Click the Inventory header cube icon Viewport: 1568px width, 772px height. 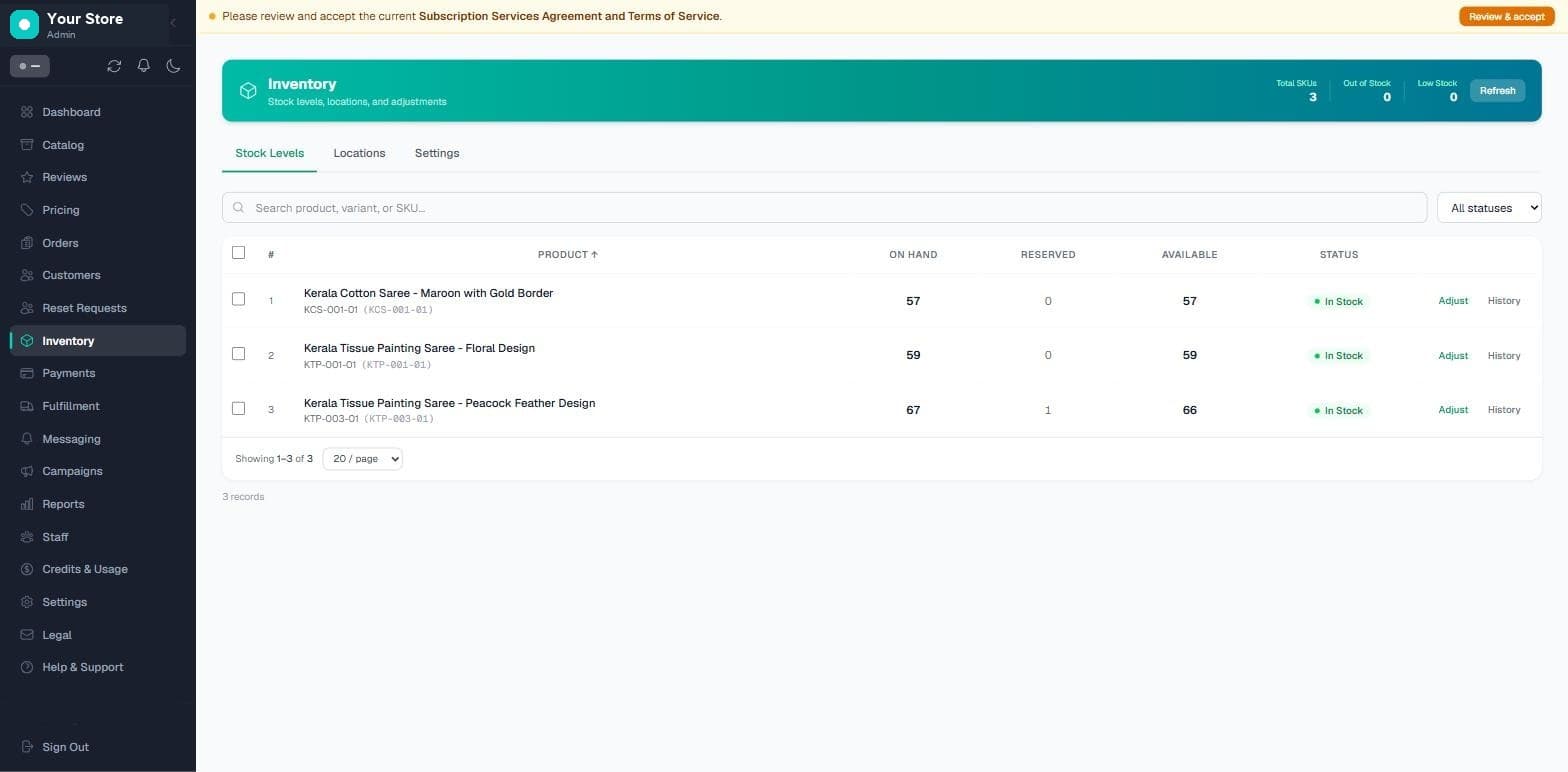[248, 91]
